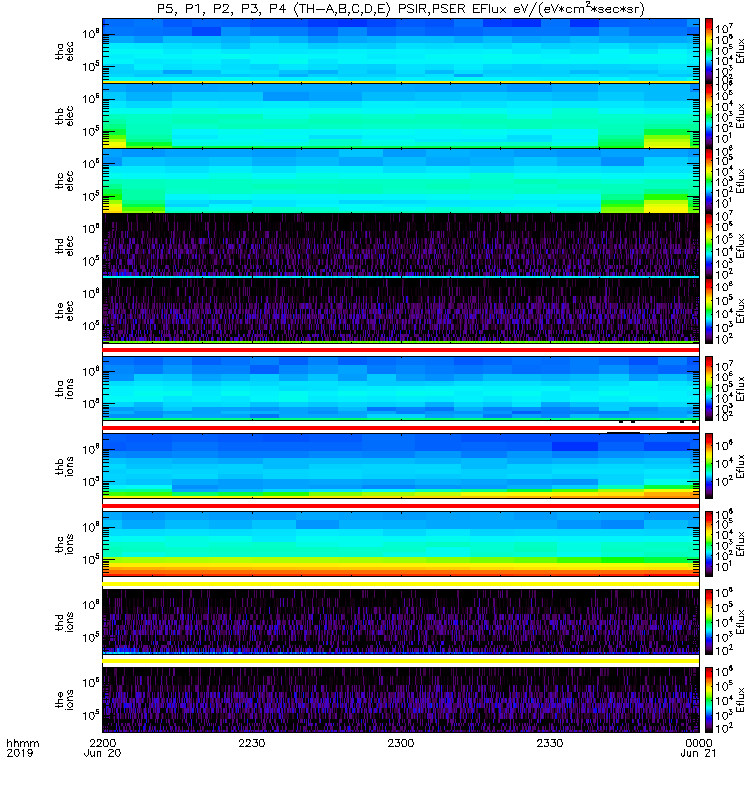This screenshot has height=800, width=750.
Task: Click the tha ions spectrogram panel
Action: tap(401, 388)
